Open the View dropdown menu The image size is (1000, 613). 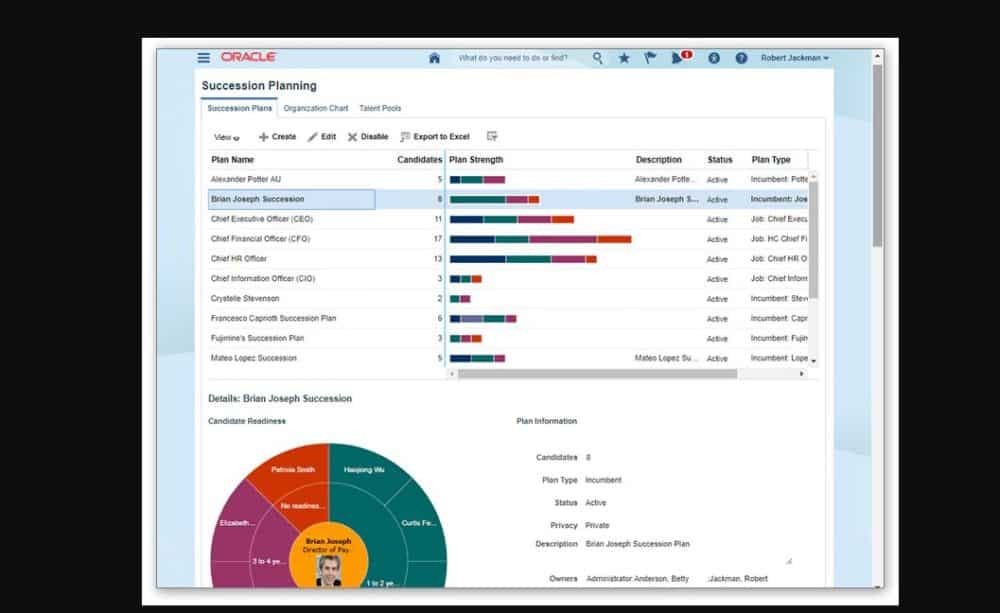click(x=226, y=137)
